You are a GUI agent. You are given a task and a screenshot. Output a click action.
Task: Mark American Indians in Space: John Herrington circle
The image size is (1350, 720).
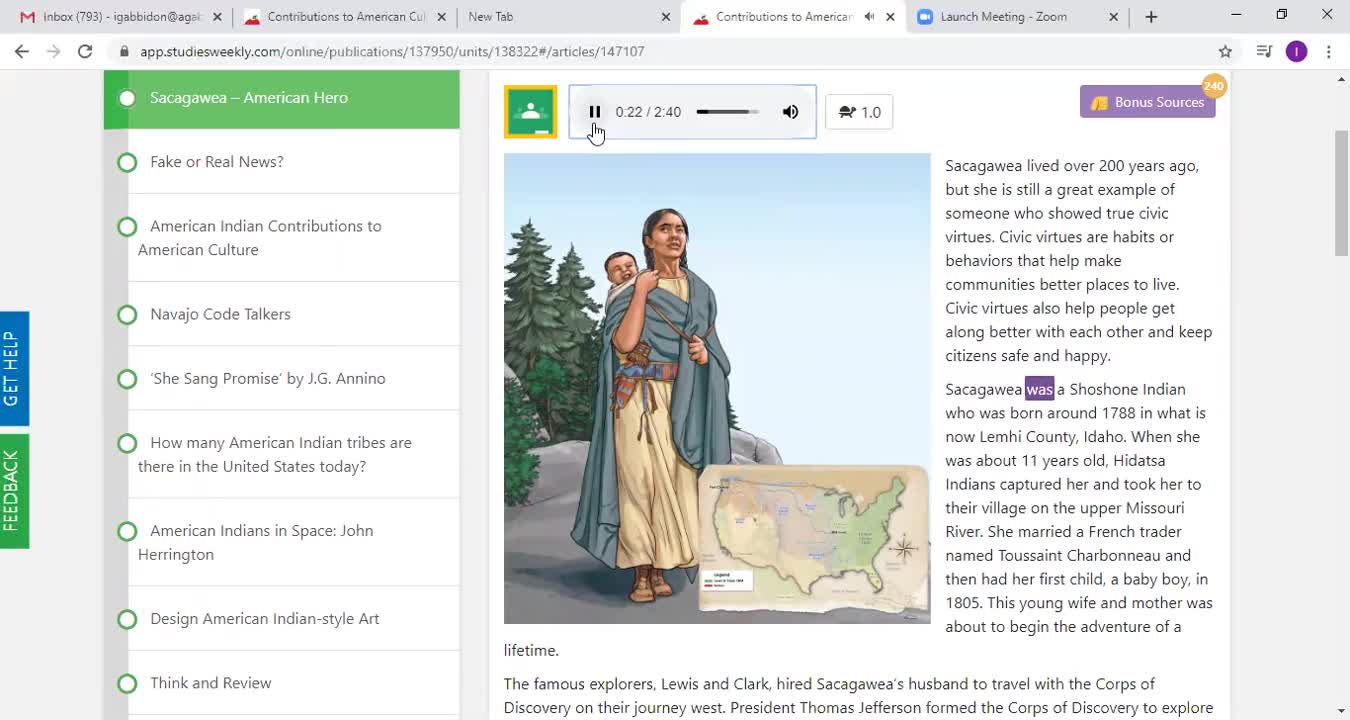[127, 531]
